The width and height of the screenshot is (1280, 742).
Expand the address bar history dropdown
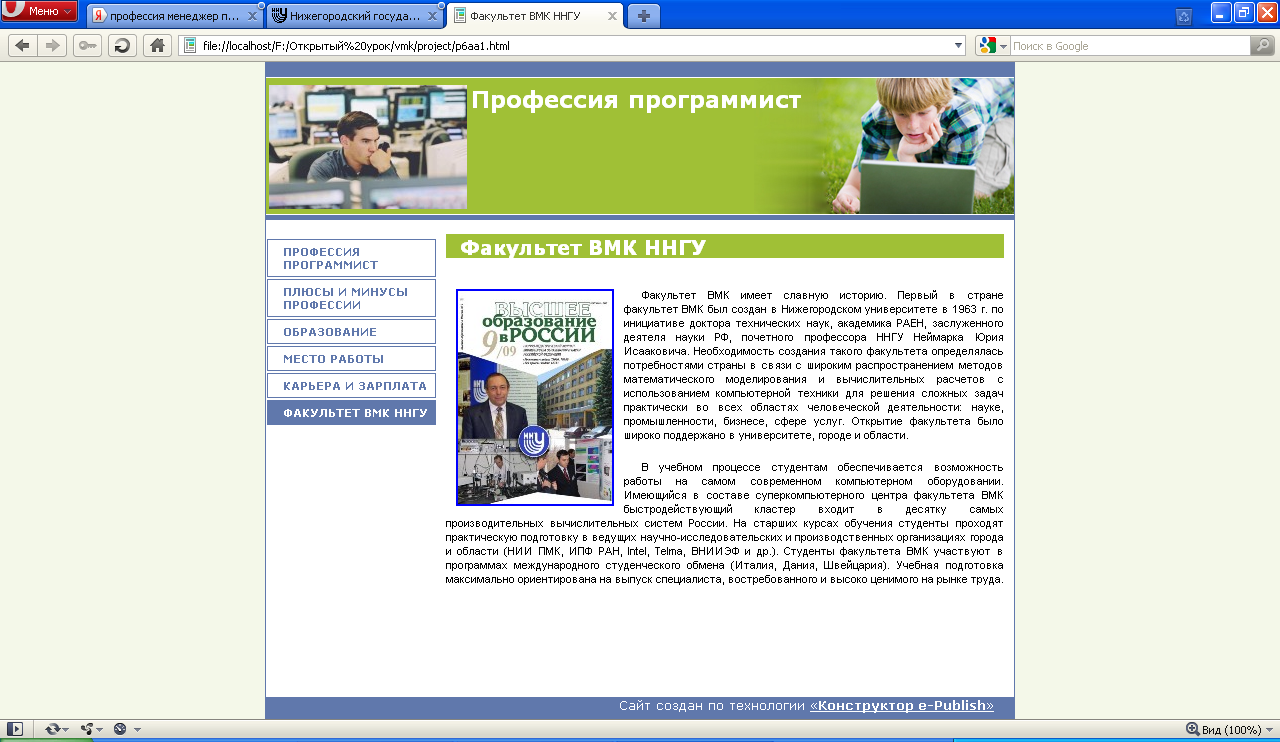click(959, 46)
